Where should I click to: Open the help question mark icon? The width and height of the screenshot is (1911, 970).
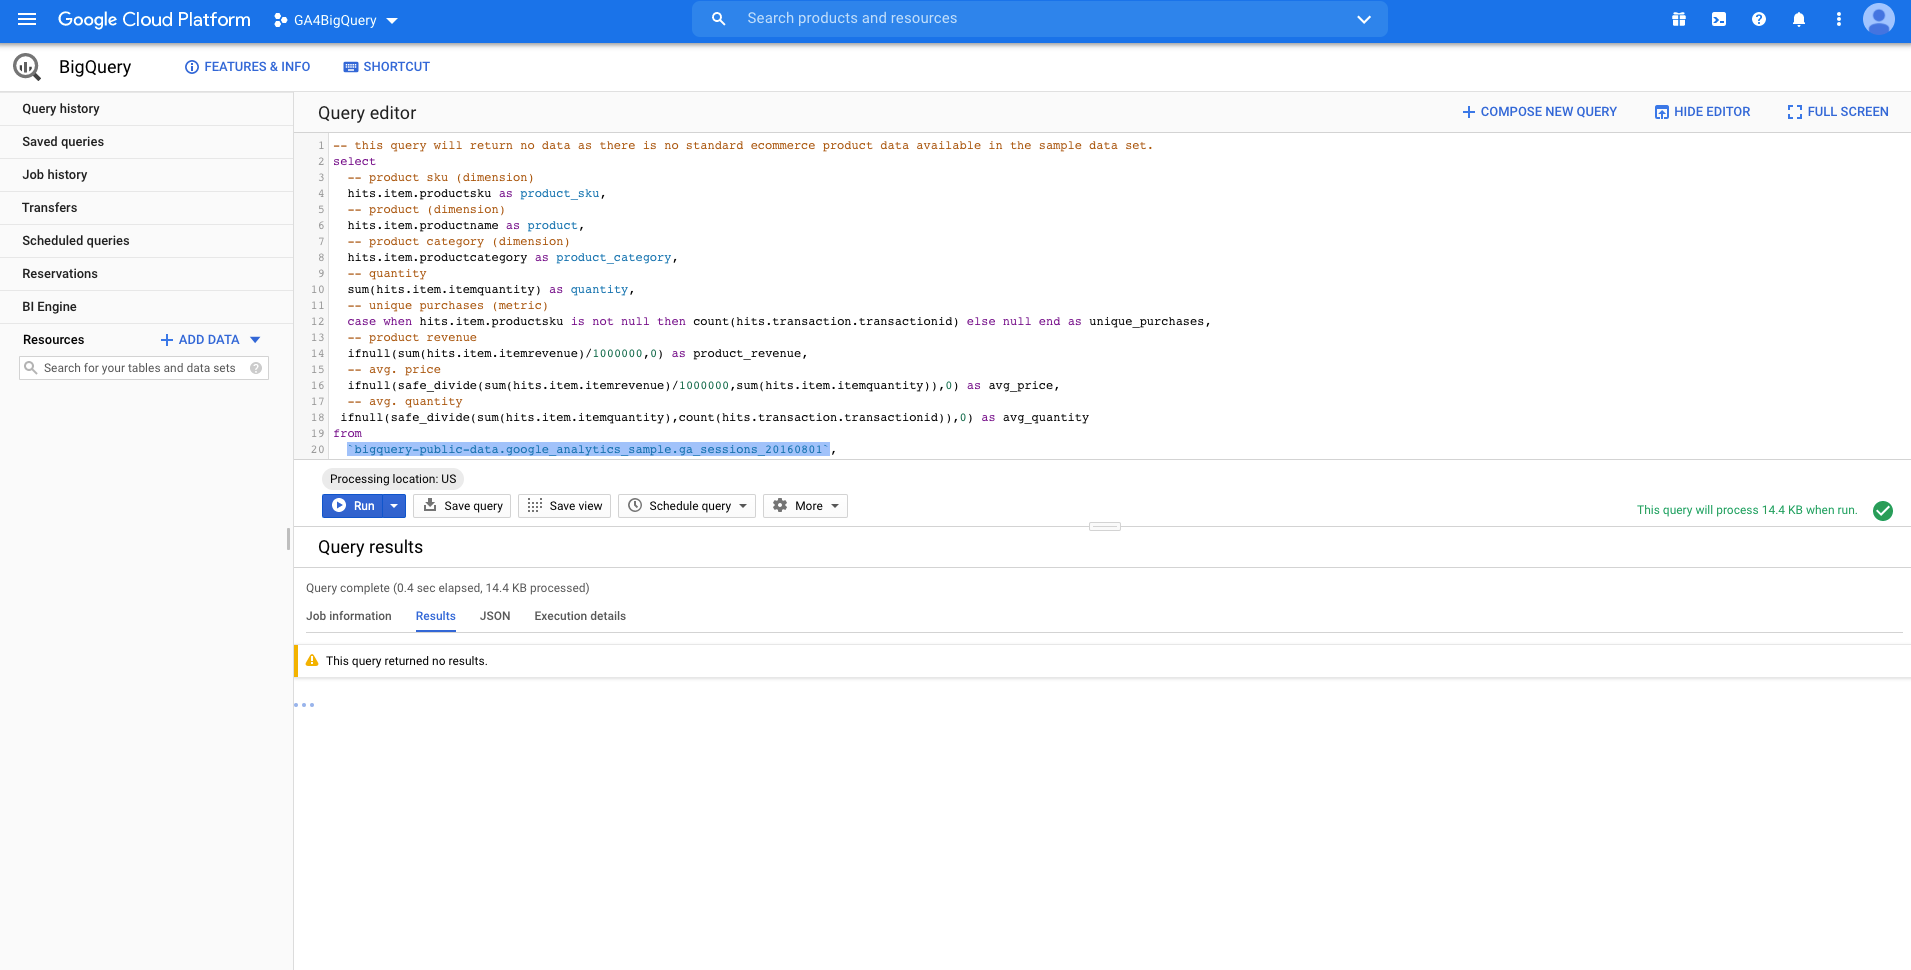coord(1759,19)
